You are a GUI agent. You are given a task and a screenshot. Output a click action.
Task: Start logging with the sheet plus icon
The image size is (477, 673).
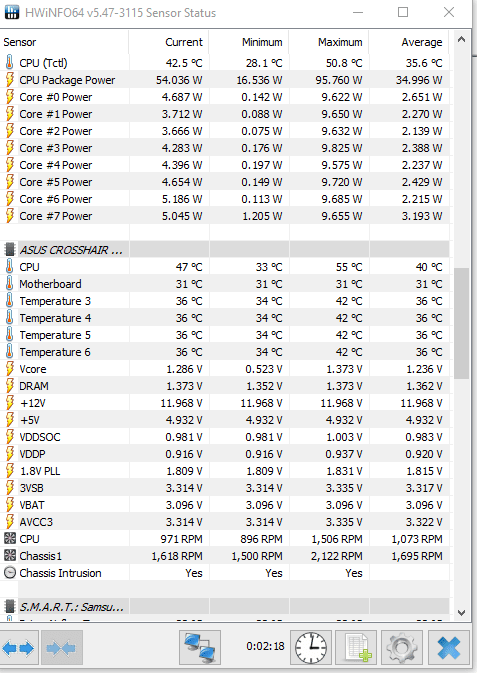pyautogui.click(x=356, y=648)
